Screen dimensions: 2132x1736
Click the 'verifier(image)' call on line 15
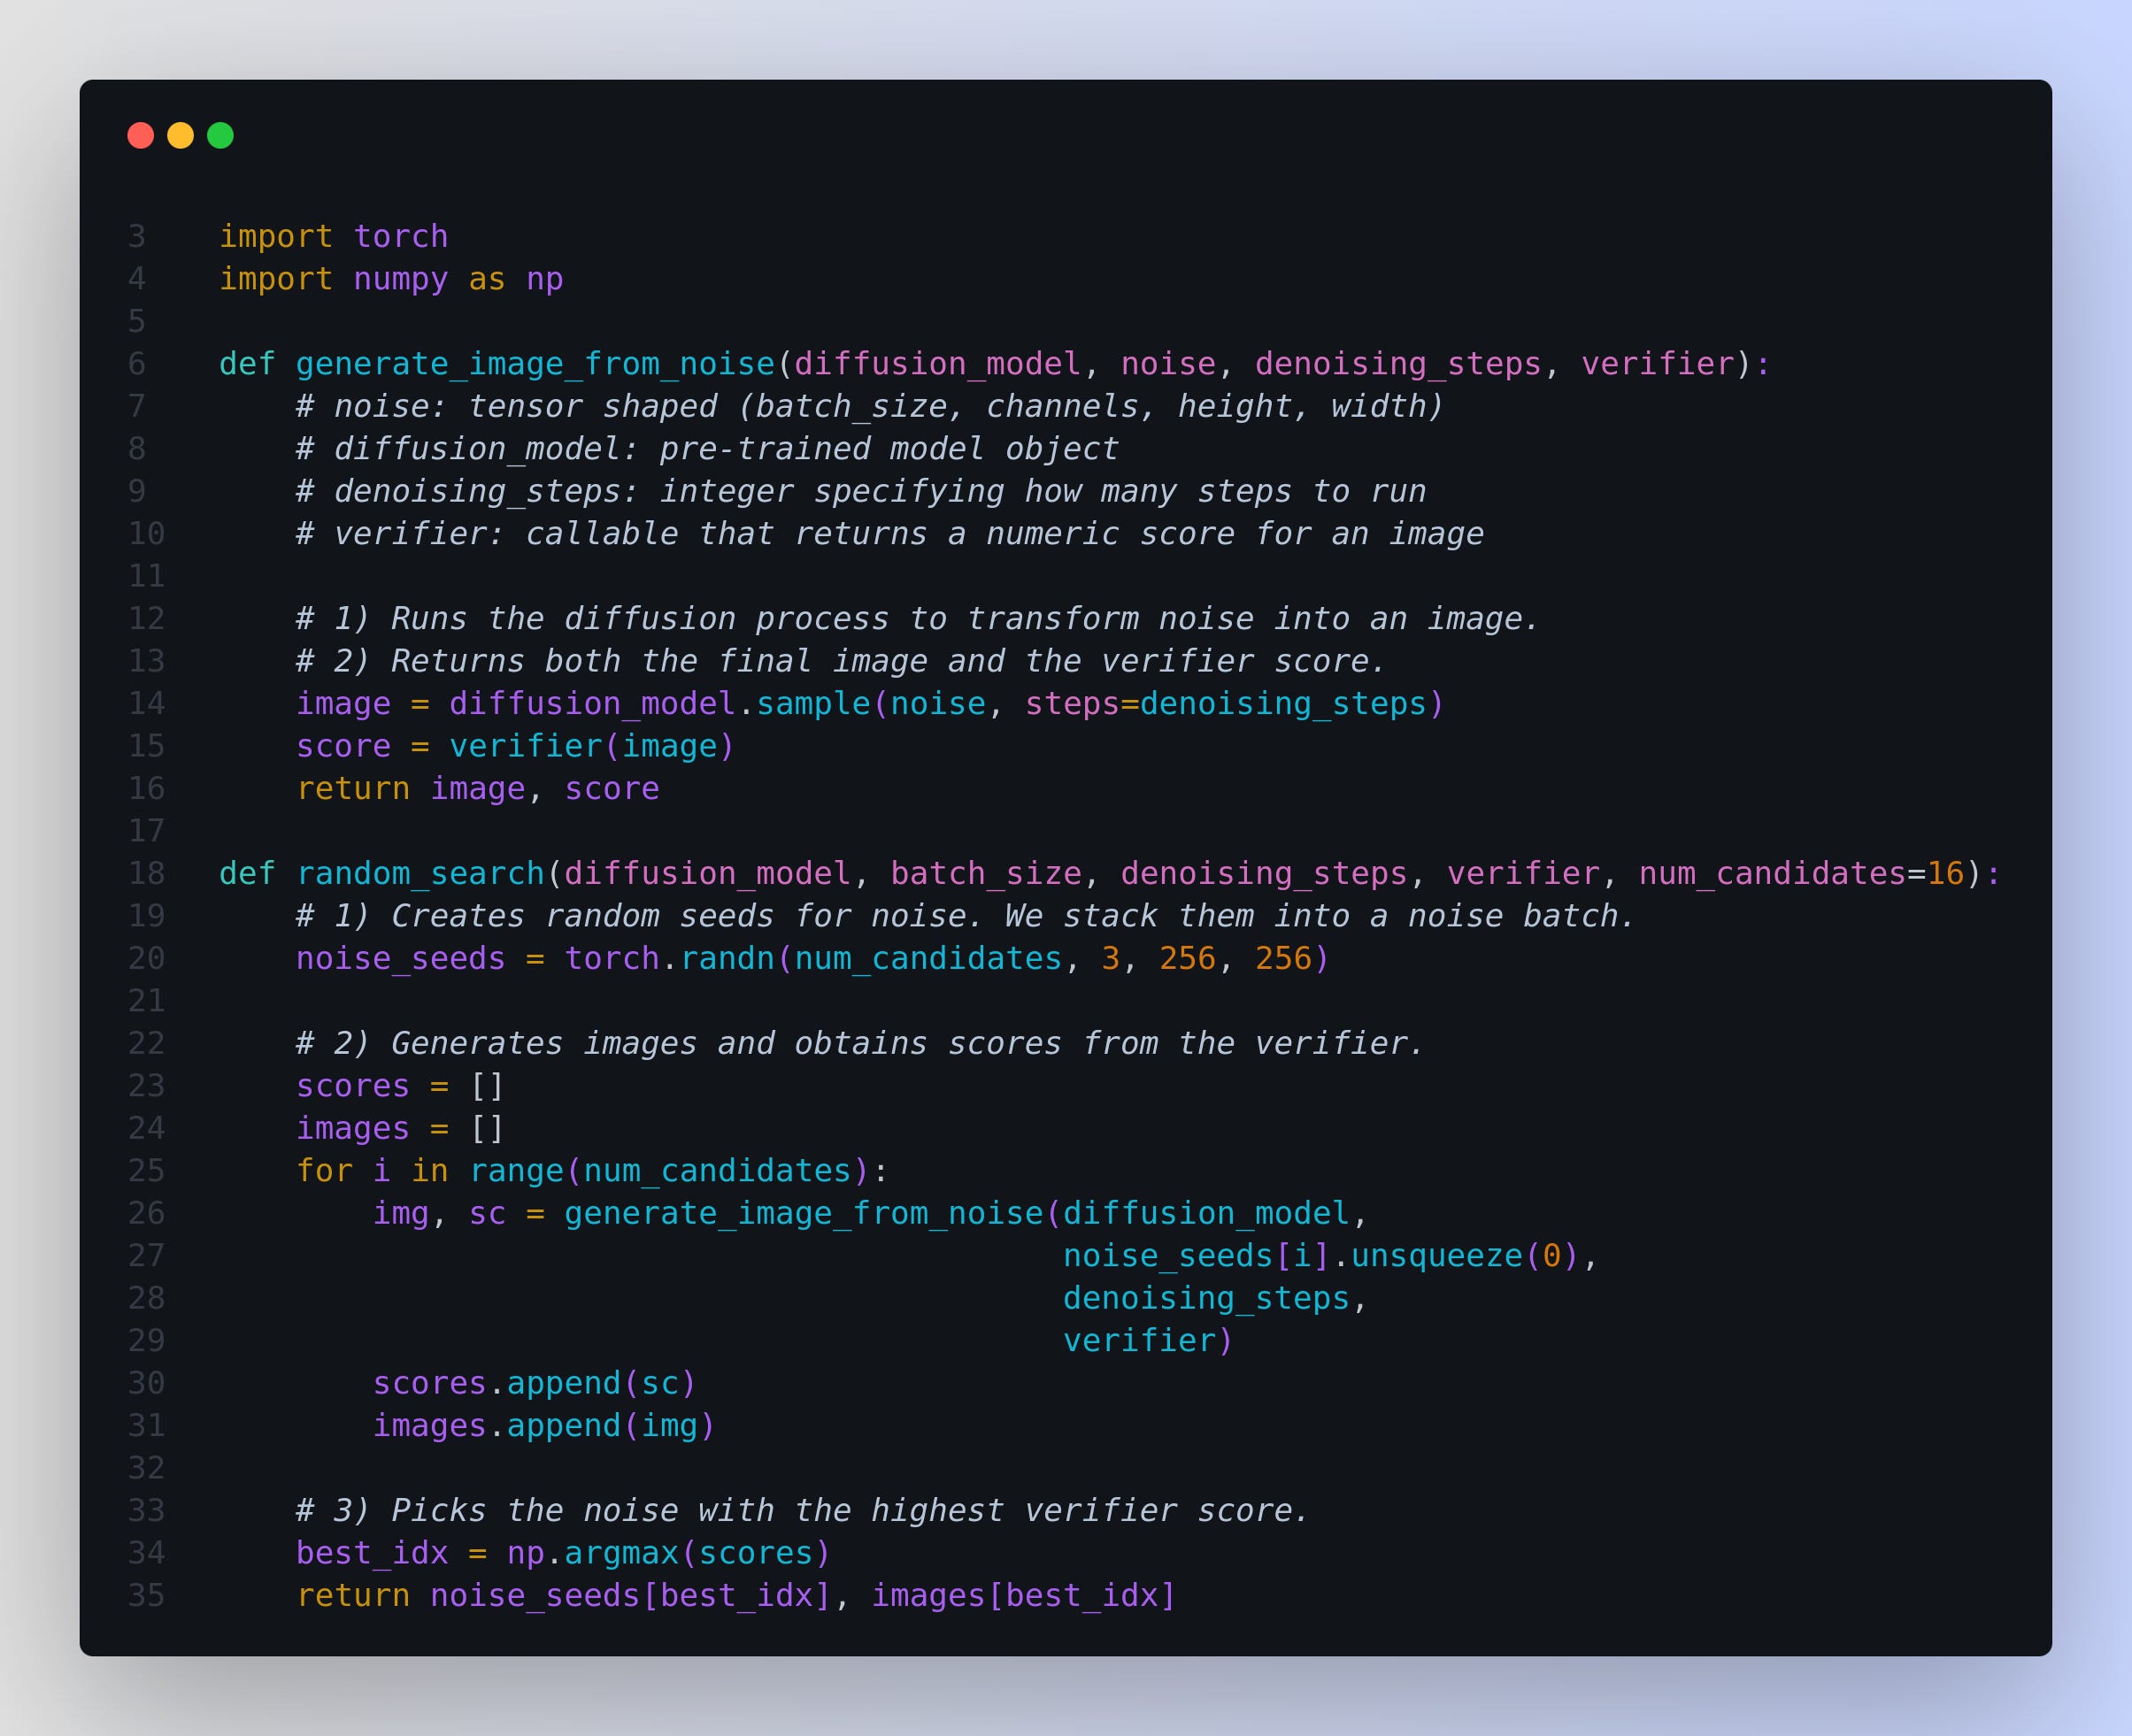591,746
